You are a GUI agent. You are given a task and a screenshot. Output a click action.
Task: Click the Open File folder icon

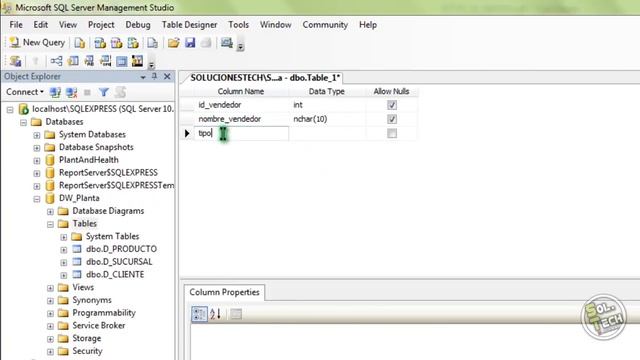pos(173,43)
